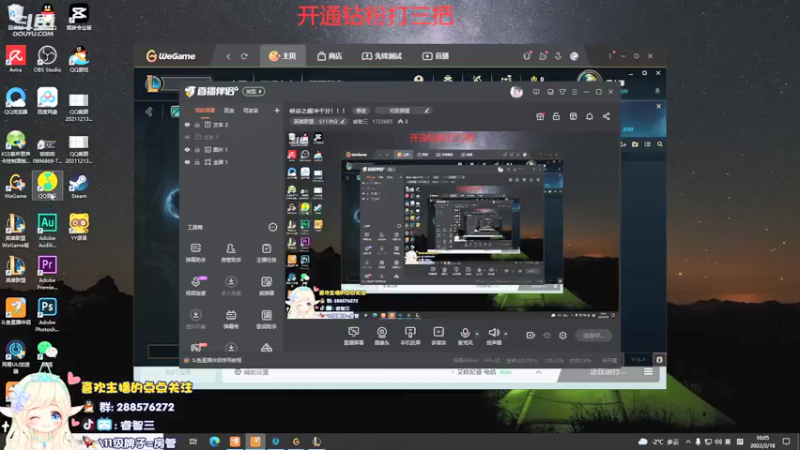Open the danmaku assistant tool
The width and height of the screenshot is (800, 450).
pos(195,253)
